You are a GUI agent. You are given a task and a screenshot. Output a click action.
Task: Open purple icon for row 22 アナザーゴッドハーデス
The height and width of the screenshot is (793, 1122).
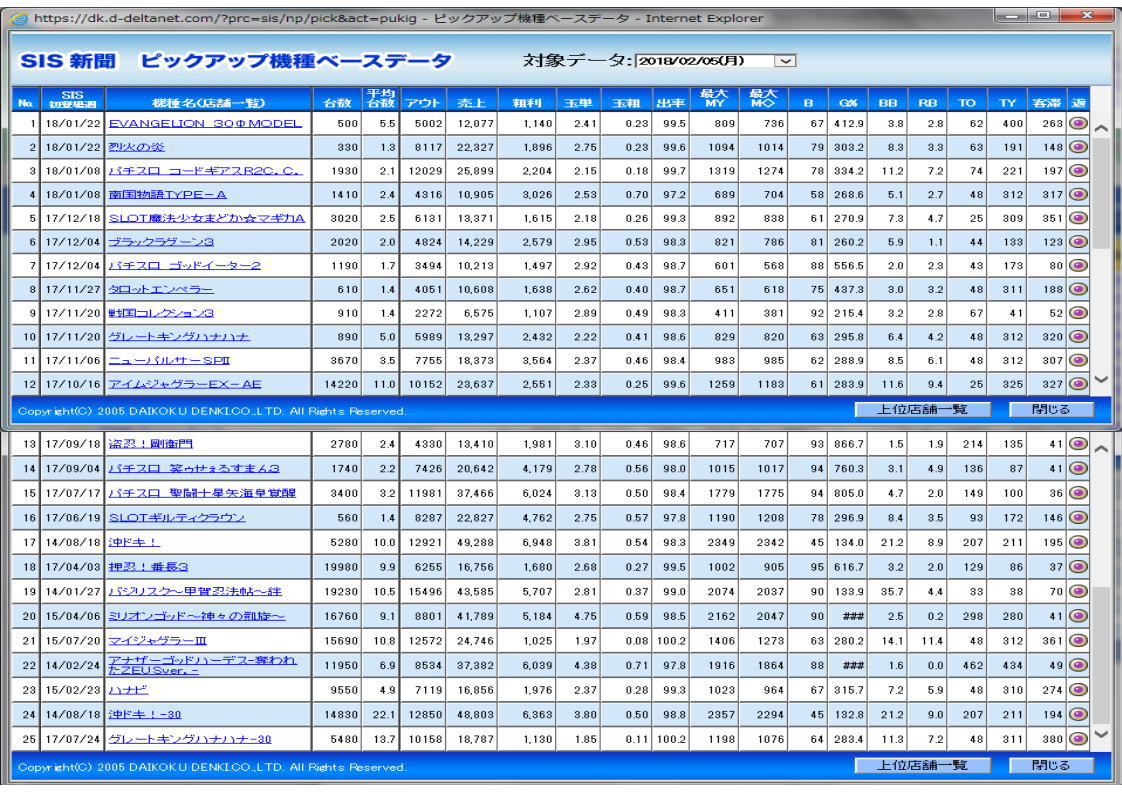pos(1078,665)
